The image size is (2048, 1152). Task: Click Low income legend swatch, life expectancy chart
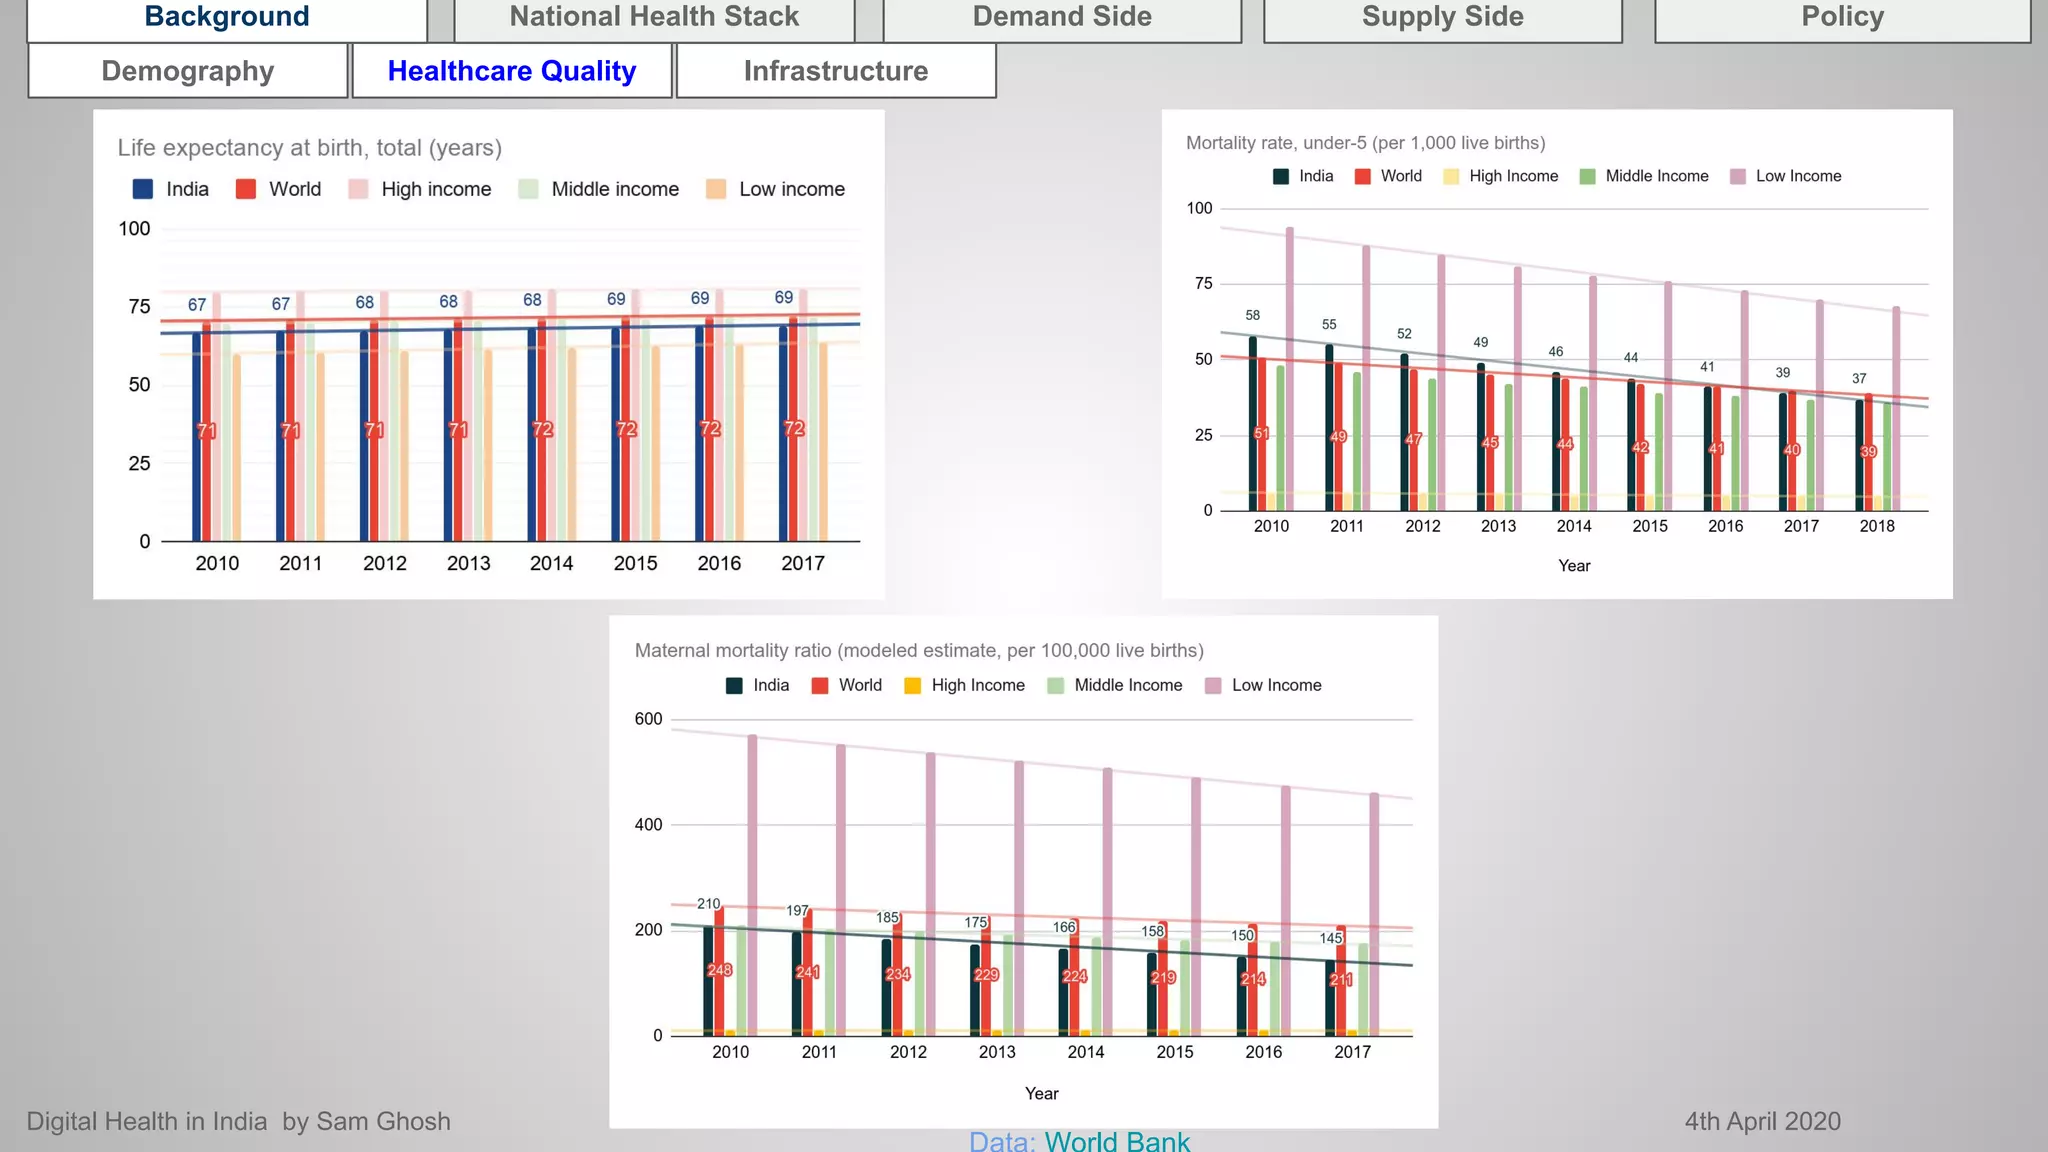[x=716, y=189]
